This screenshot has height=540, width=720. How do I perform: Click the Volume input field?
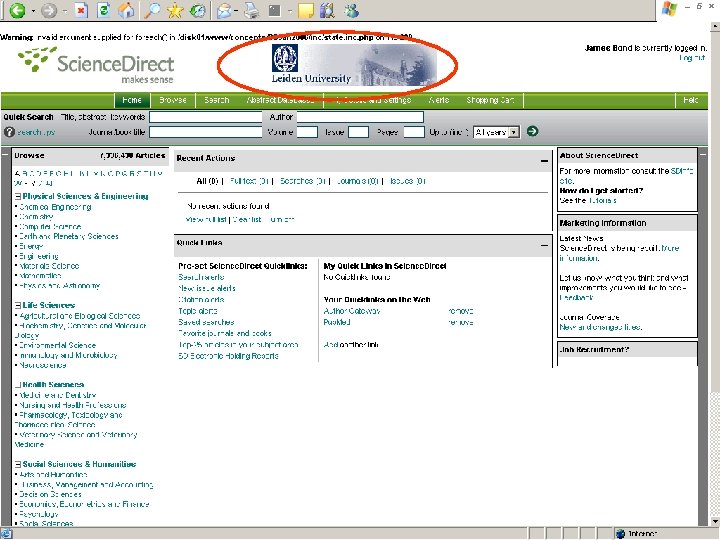pyautogui.click(x=307, y=132)
